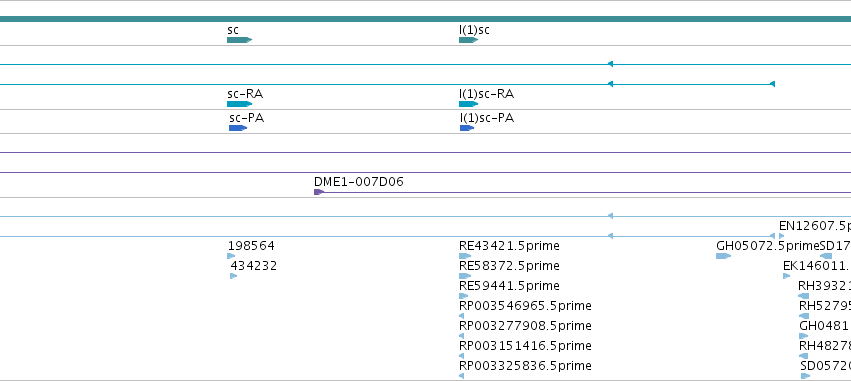Select the sc-RA transcript glyph
This screenshot has height=381, width=851.
239,104
